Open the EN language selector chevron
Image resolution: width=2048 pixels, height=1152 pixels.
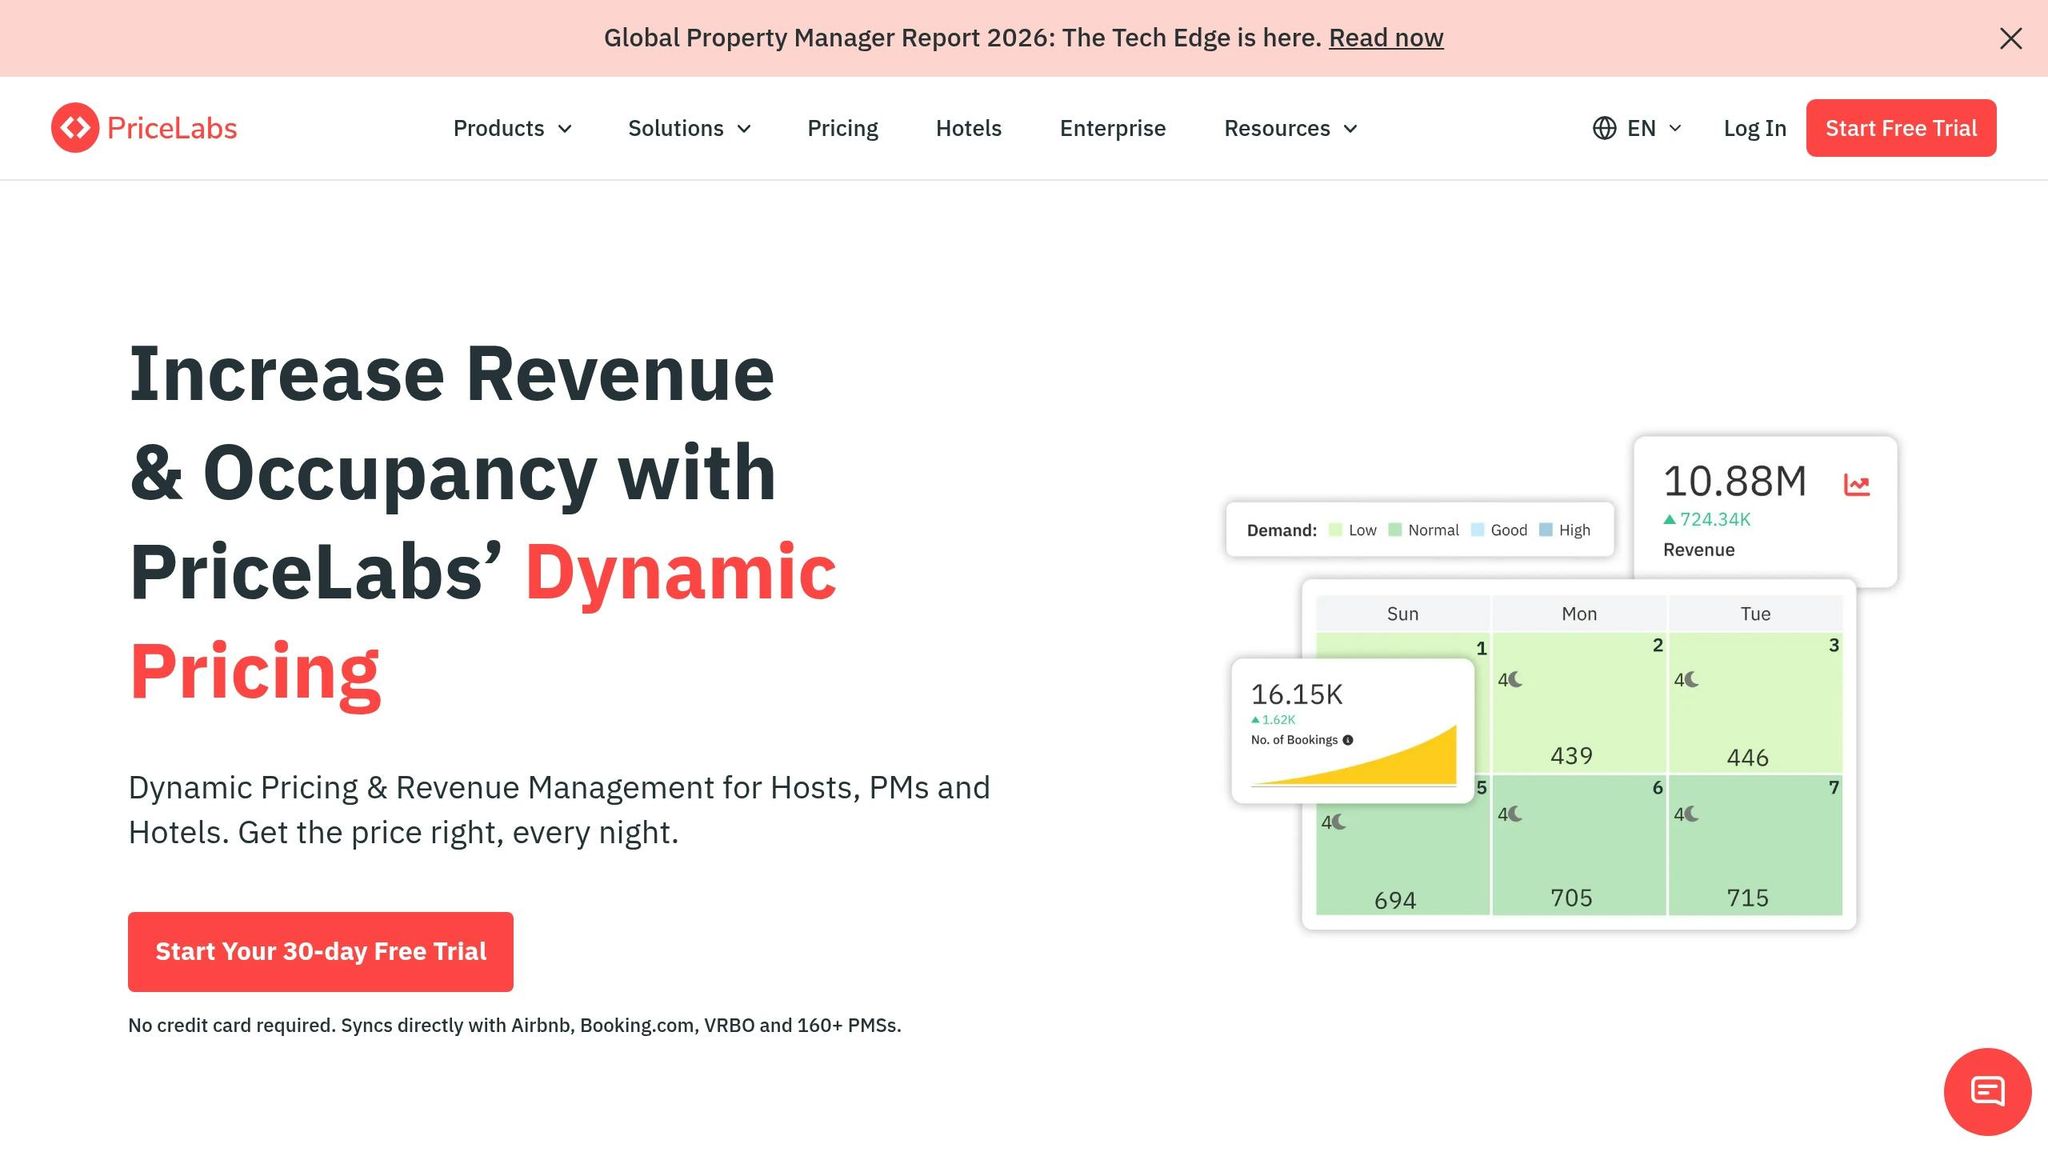click(x=1675, y=128)
